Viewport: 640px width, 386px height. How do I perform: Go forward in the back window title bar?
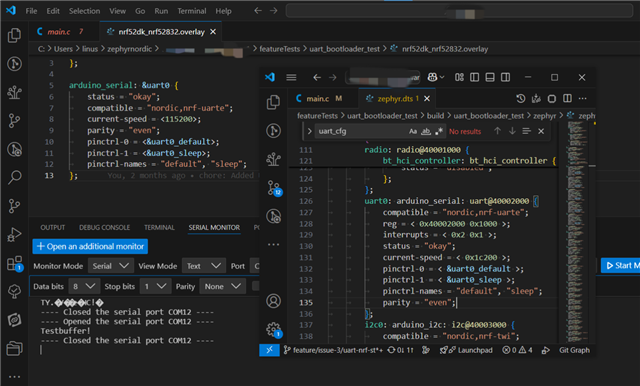pyautogui.click(x=273, y=11)
